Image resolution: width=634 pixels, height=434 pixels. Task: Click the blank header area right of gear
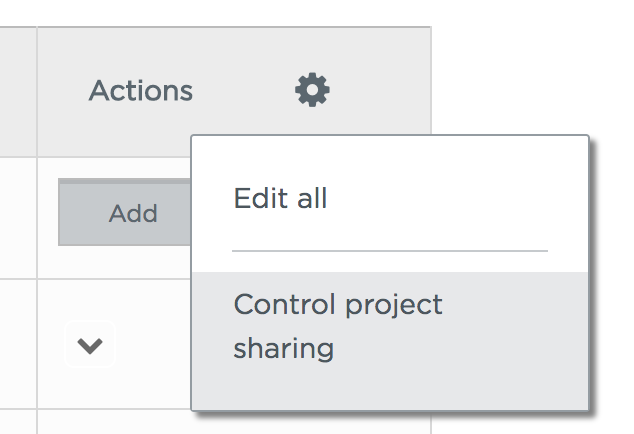pyautogui.click(x=380, y=81)
